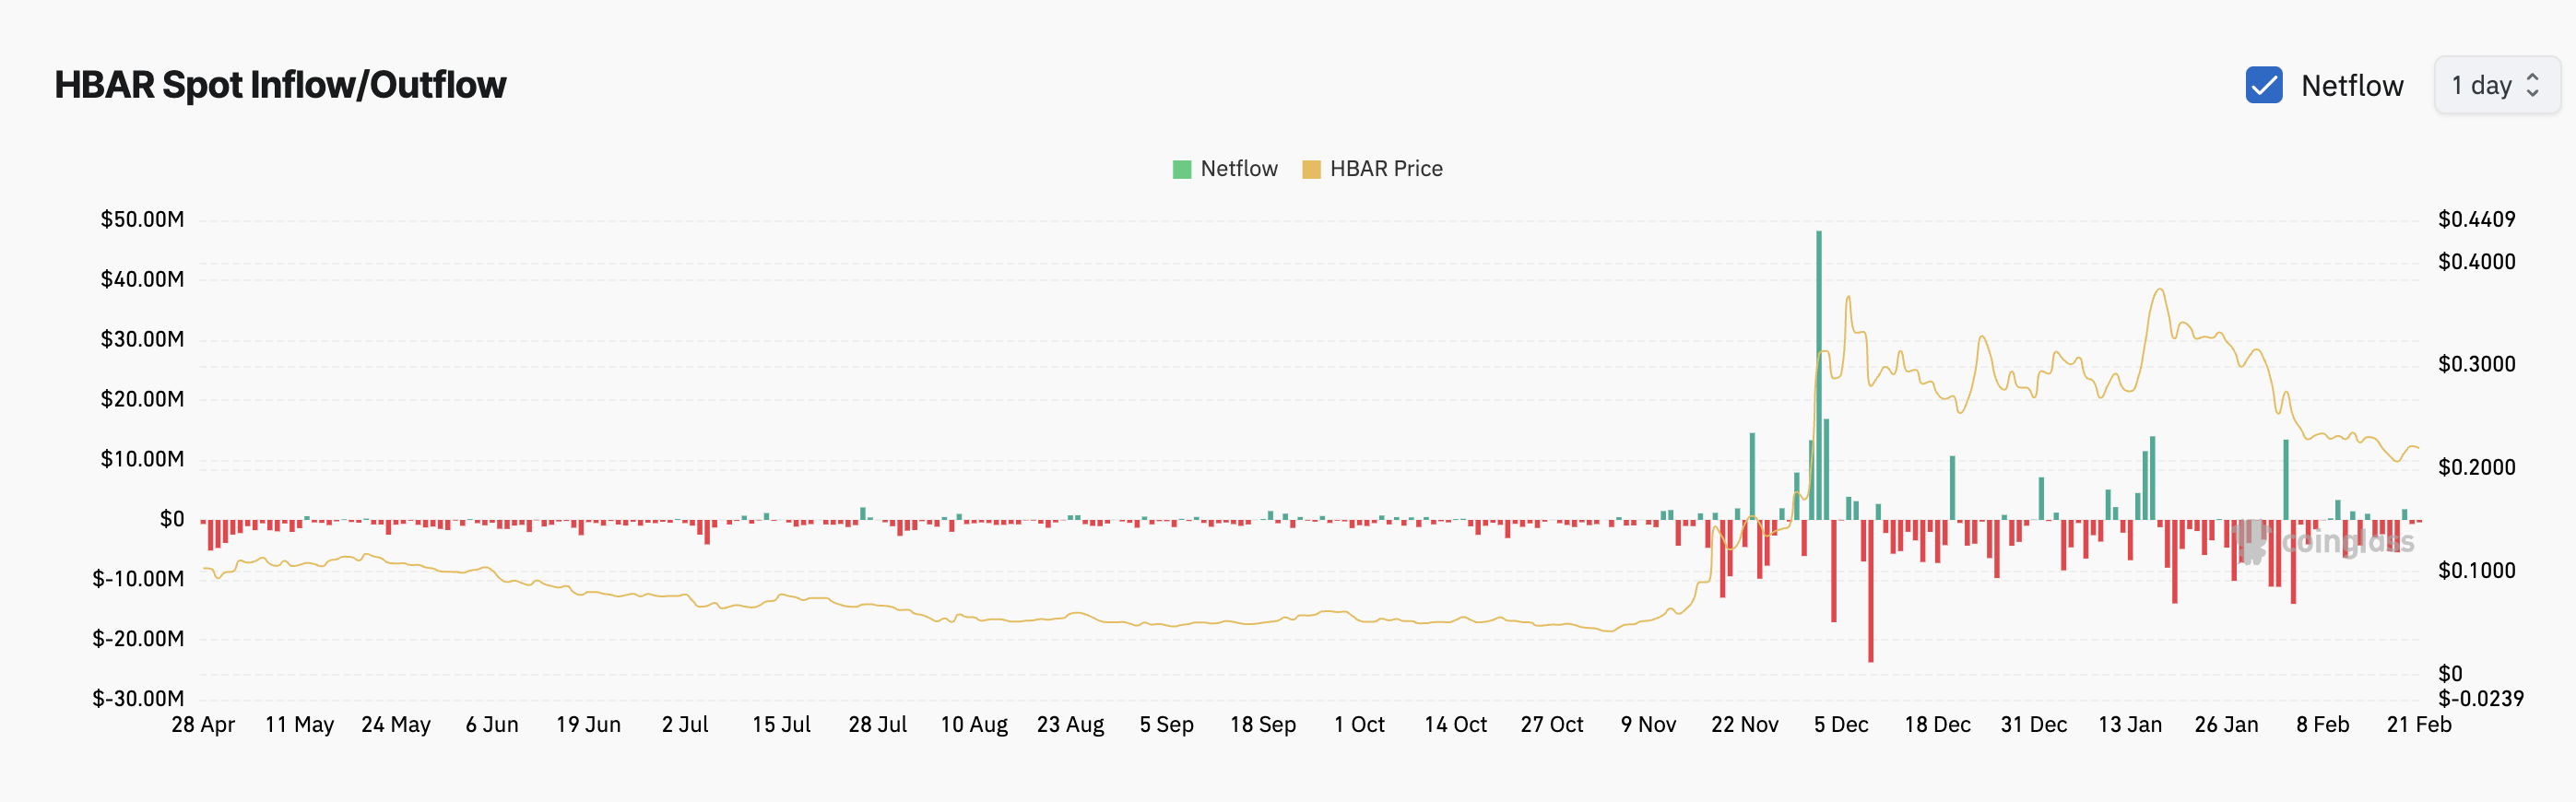Click the Netflow label beside the checkbox
2576x802 pixels.
coord(2351,86)
